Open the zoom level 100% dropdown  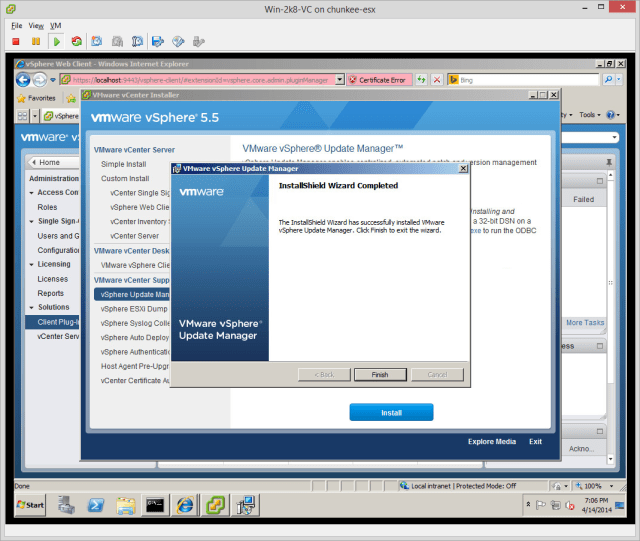click(611, 486)
